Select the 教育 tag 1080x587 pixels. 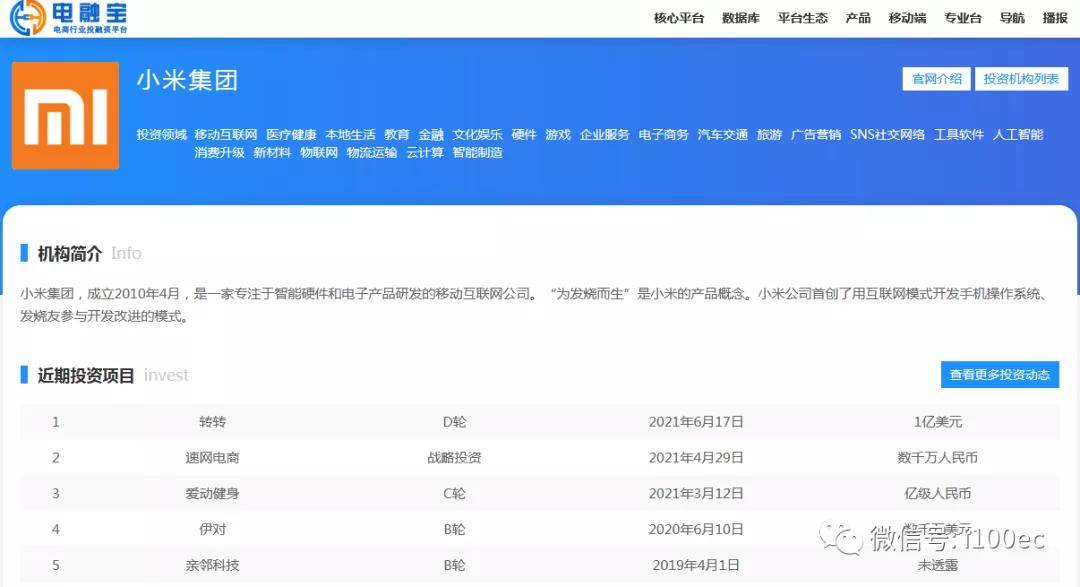click(397, 134)
